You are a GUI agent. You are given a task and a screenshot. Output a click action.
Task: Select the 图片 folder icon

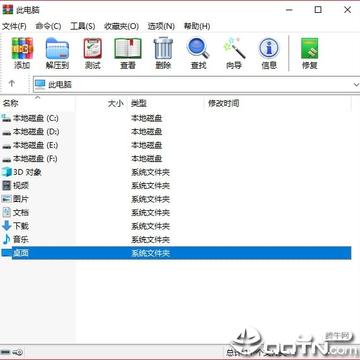[6, 199]
